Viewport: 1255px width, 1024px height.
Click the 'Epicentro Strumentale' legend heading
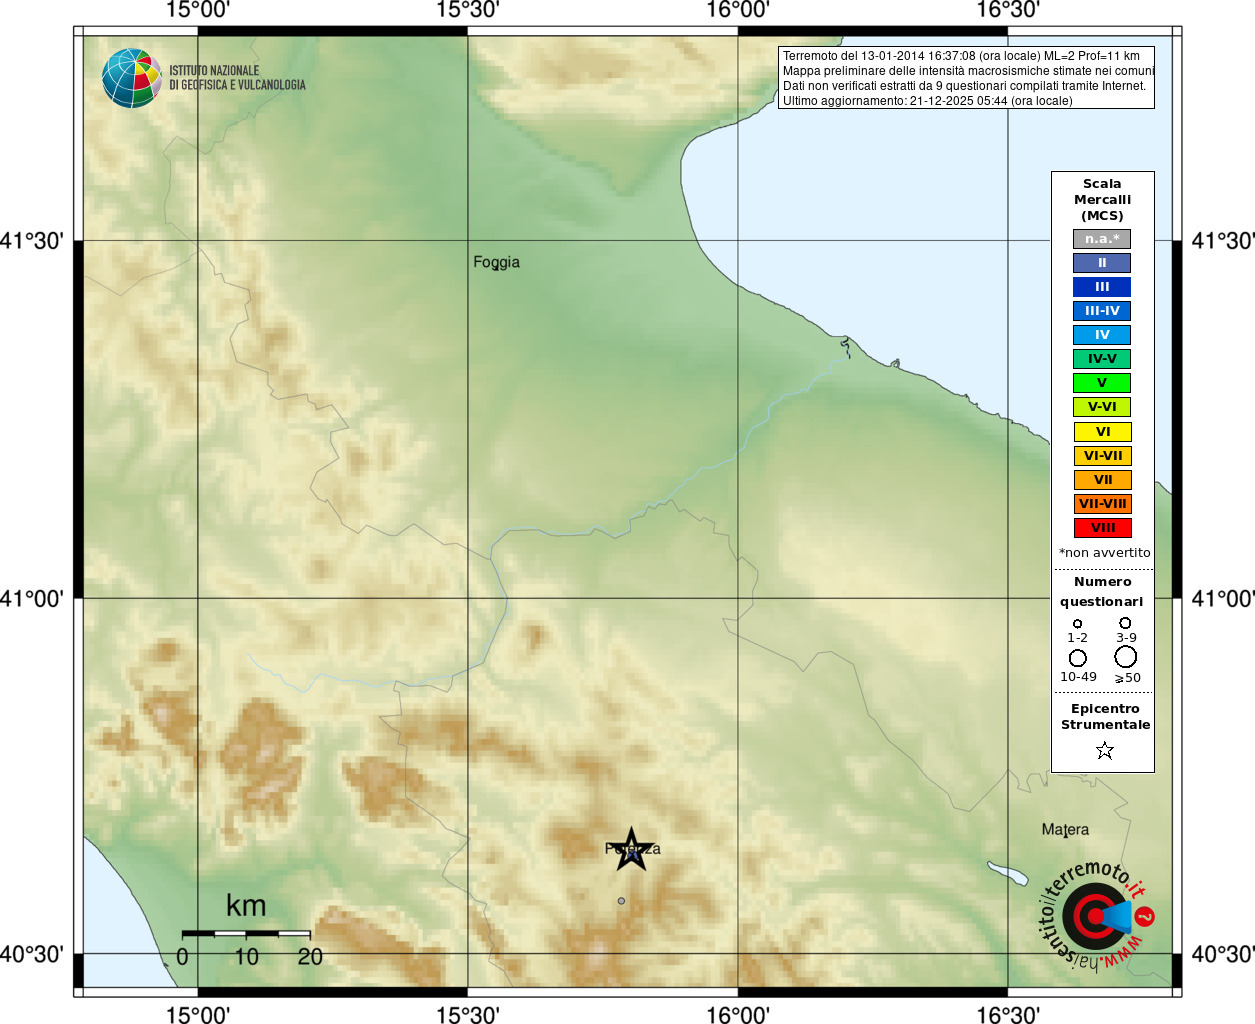point(1105,717)
